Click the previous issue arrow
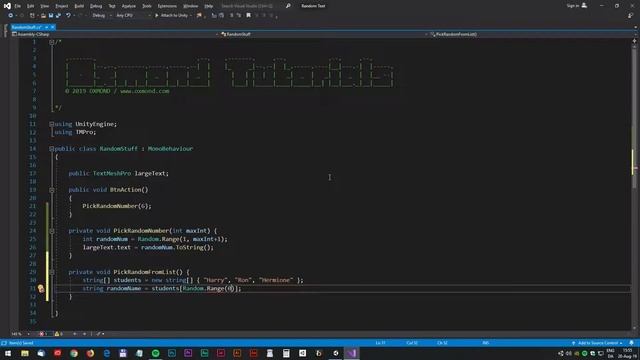This screenshot has width=640, height=360. pos(75,334)
